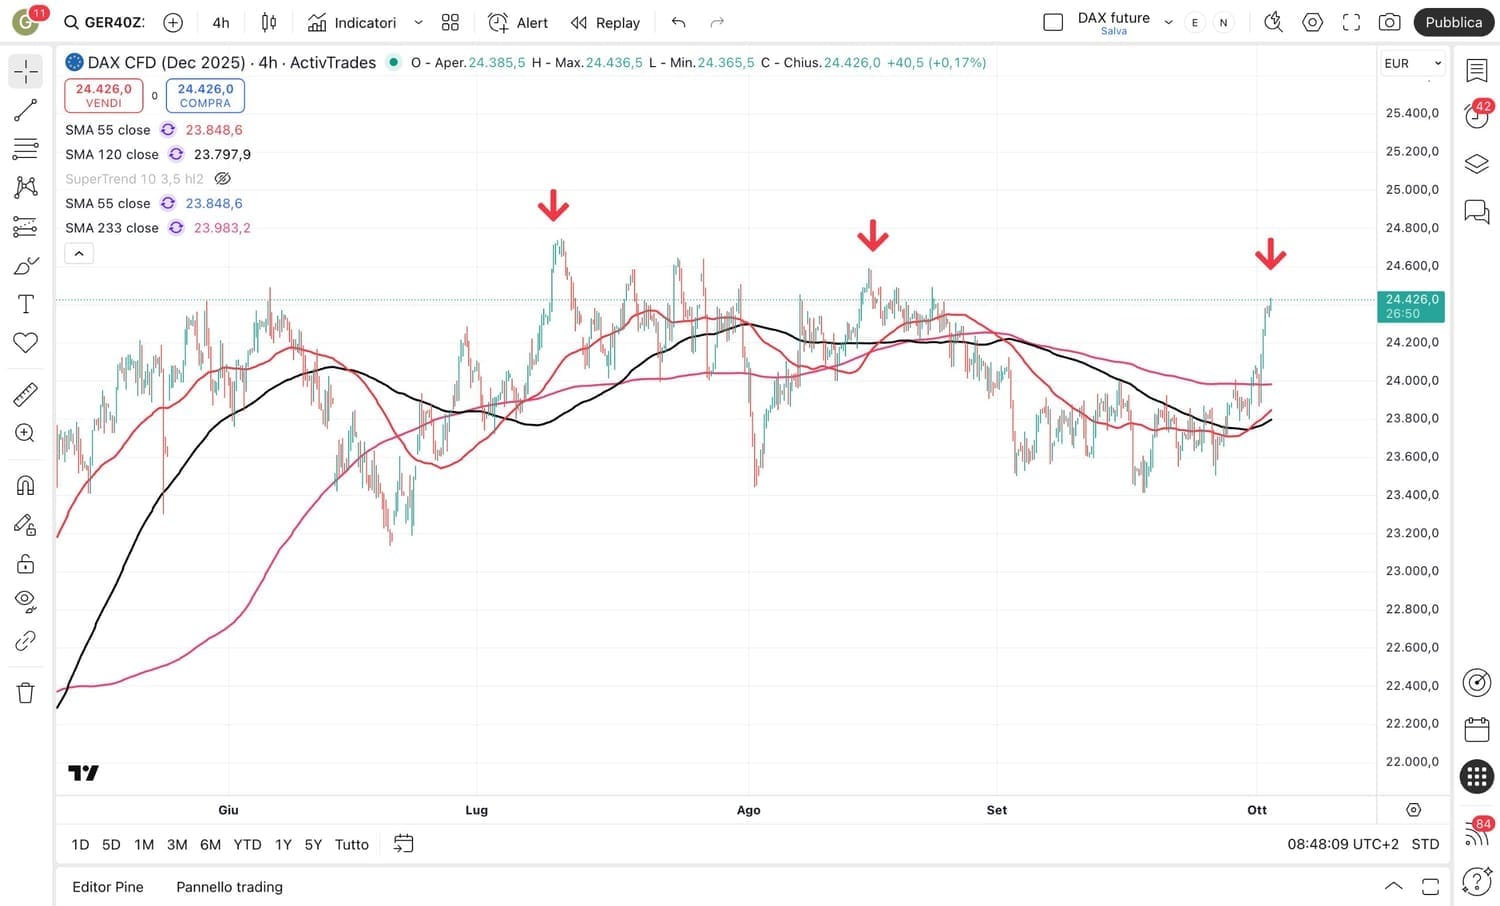Viewport: 1500px width, 906px height.
Task: Toggle the STD session button
Action: point(1425,844)
